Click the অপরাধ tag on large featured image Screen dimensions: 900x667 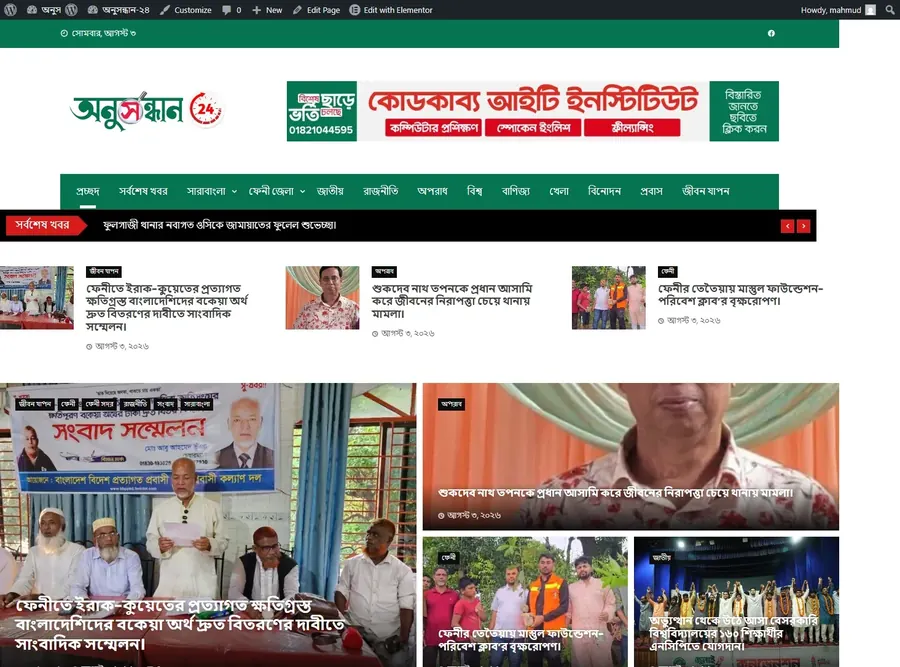pyautogui.click(x=451, y=404)
